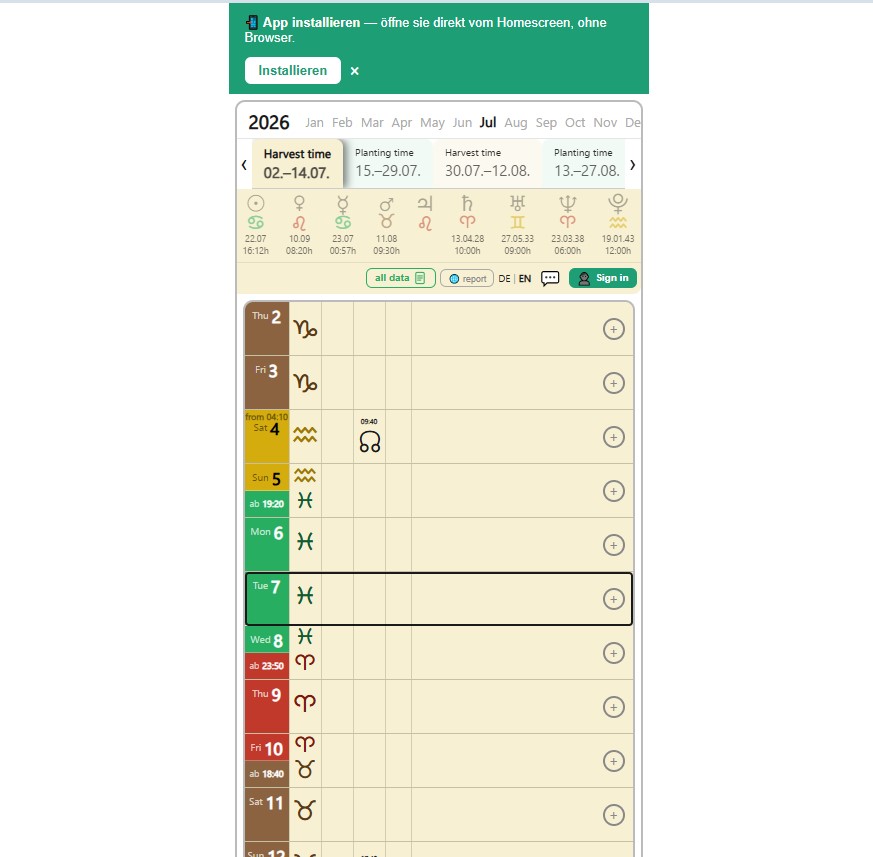Screen dimensions: 873x857
Task: Add entry for Fri 3
Action: coord(614,383)
